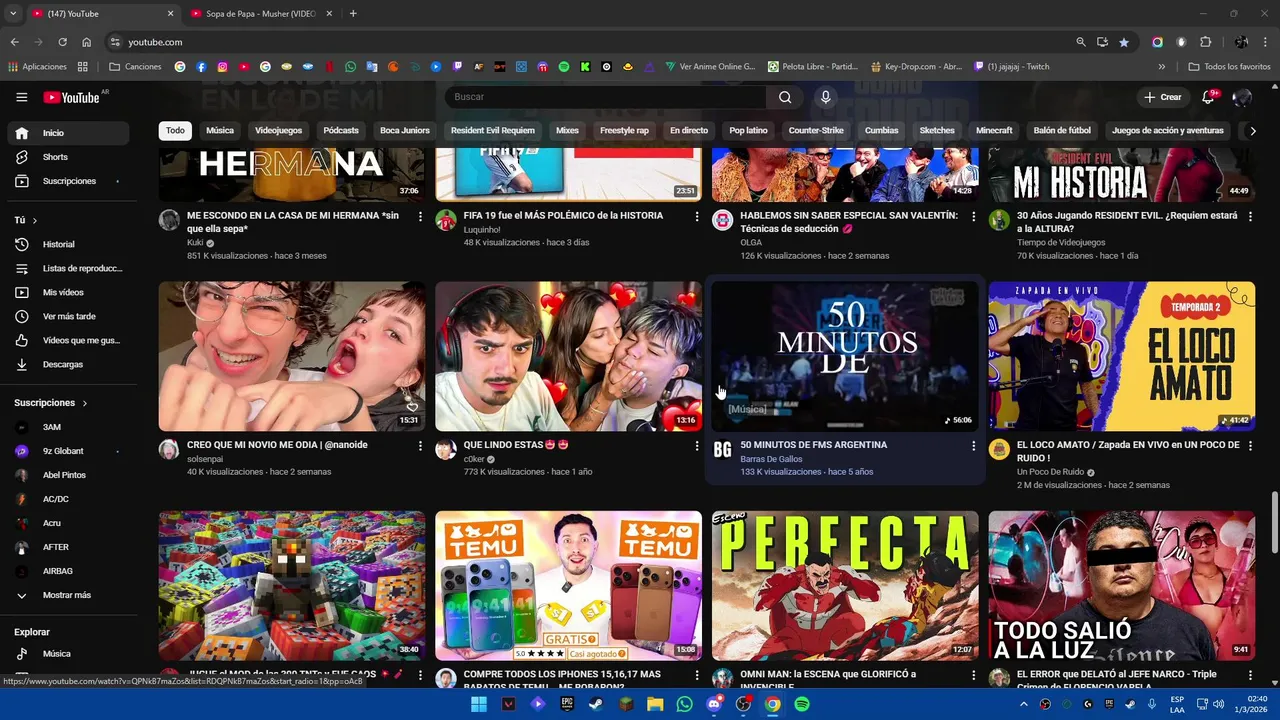The height and width of the screenshot is (720, 1280).
Task: Open Historial in sidebar
Action: (x=68, y=244)
